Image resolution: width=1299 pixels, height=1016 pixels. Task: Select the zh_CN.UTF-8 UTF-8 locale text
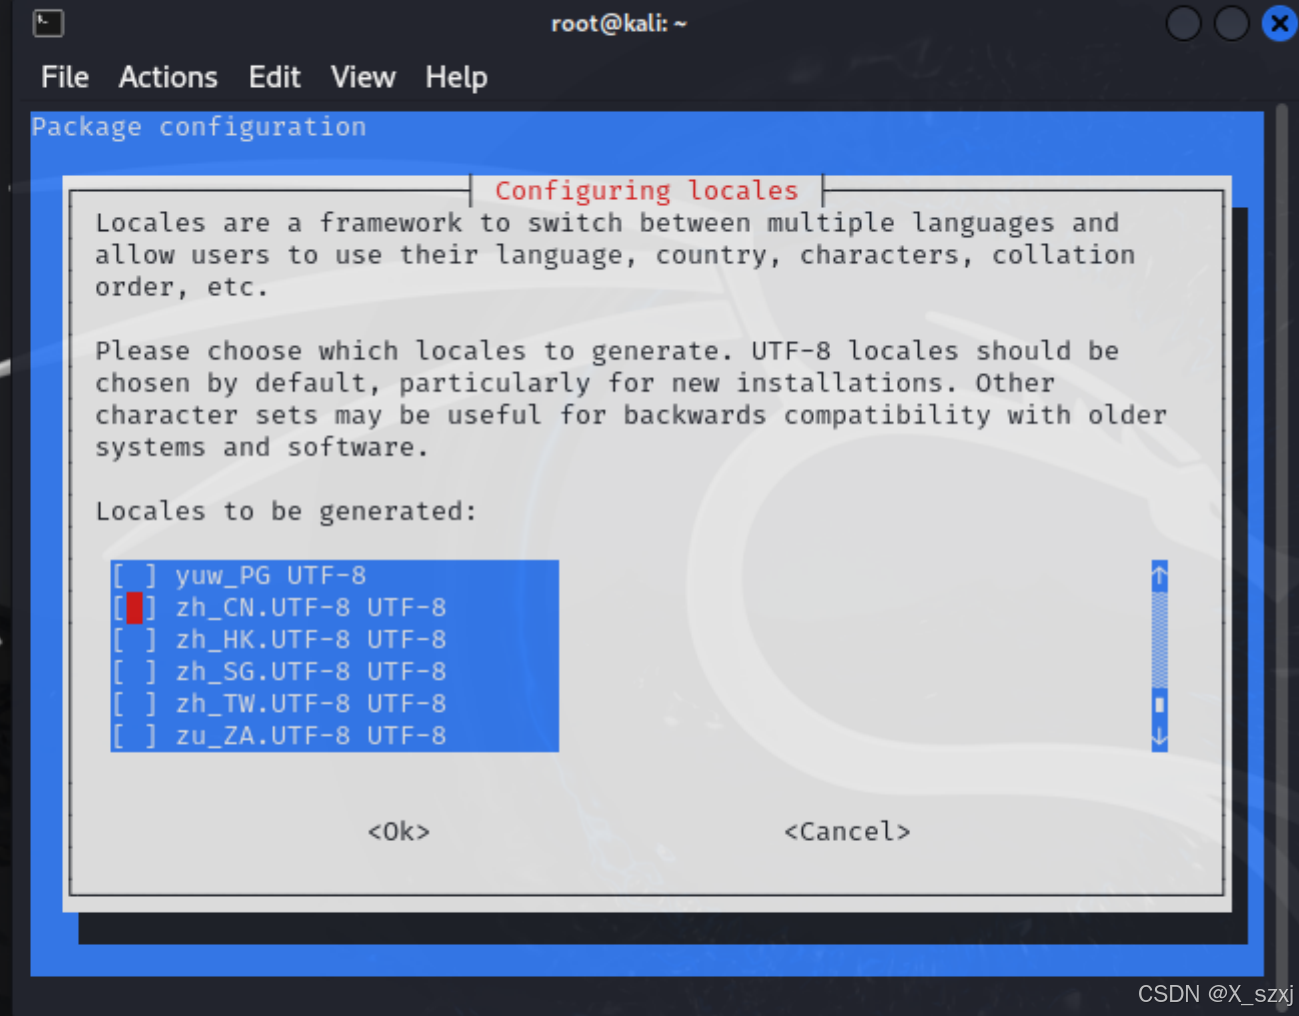311,607
